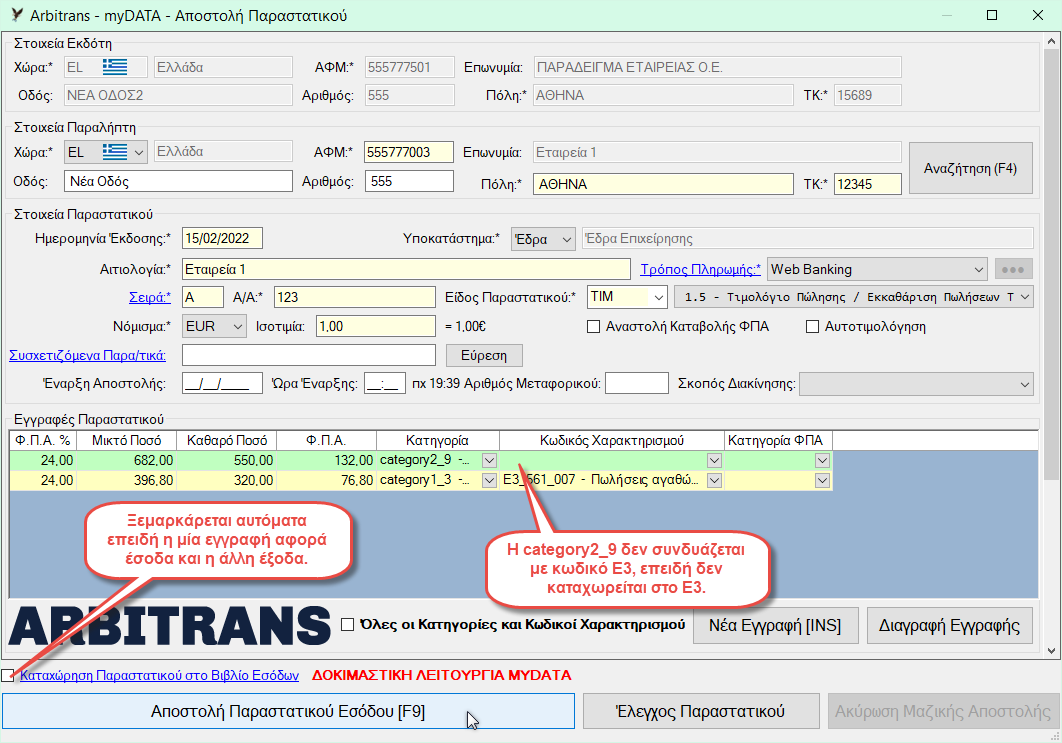Toggle Καταχώρηση Παραστατικού στο Βιβλίο Εσόδων checkbox
1062x743 pixels.
pyautogui.click(x=9, y=675)
